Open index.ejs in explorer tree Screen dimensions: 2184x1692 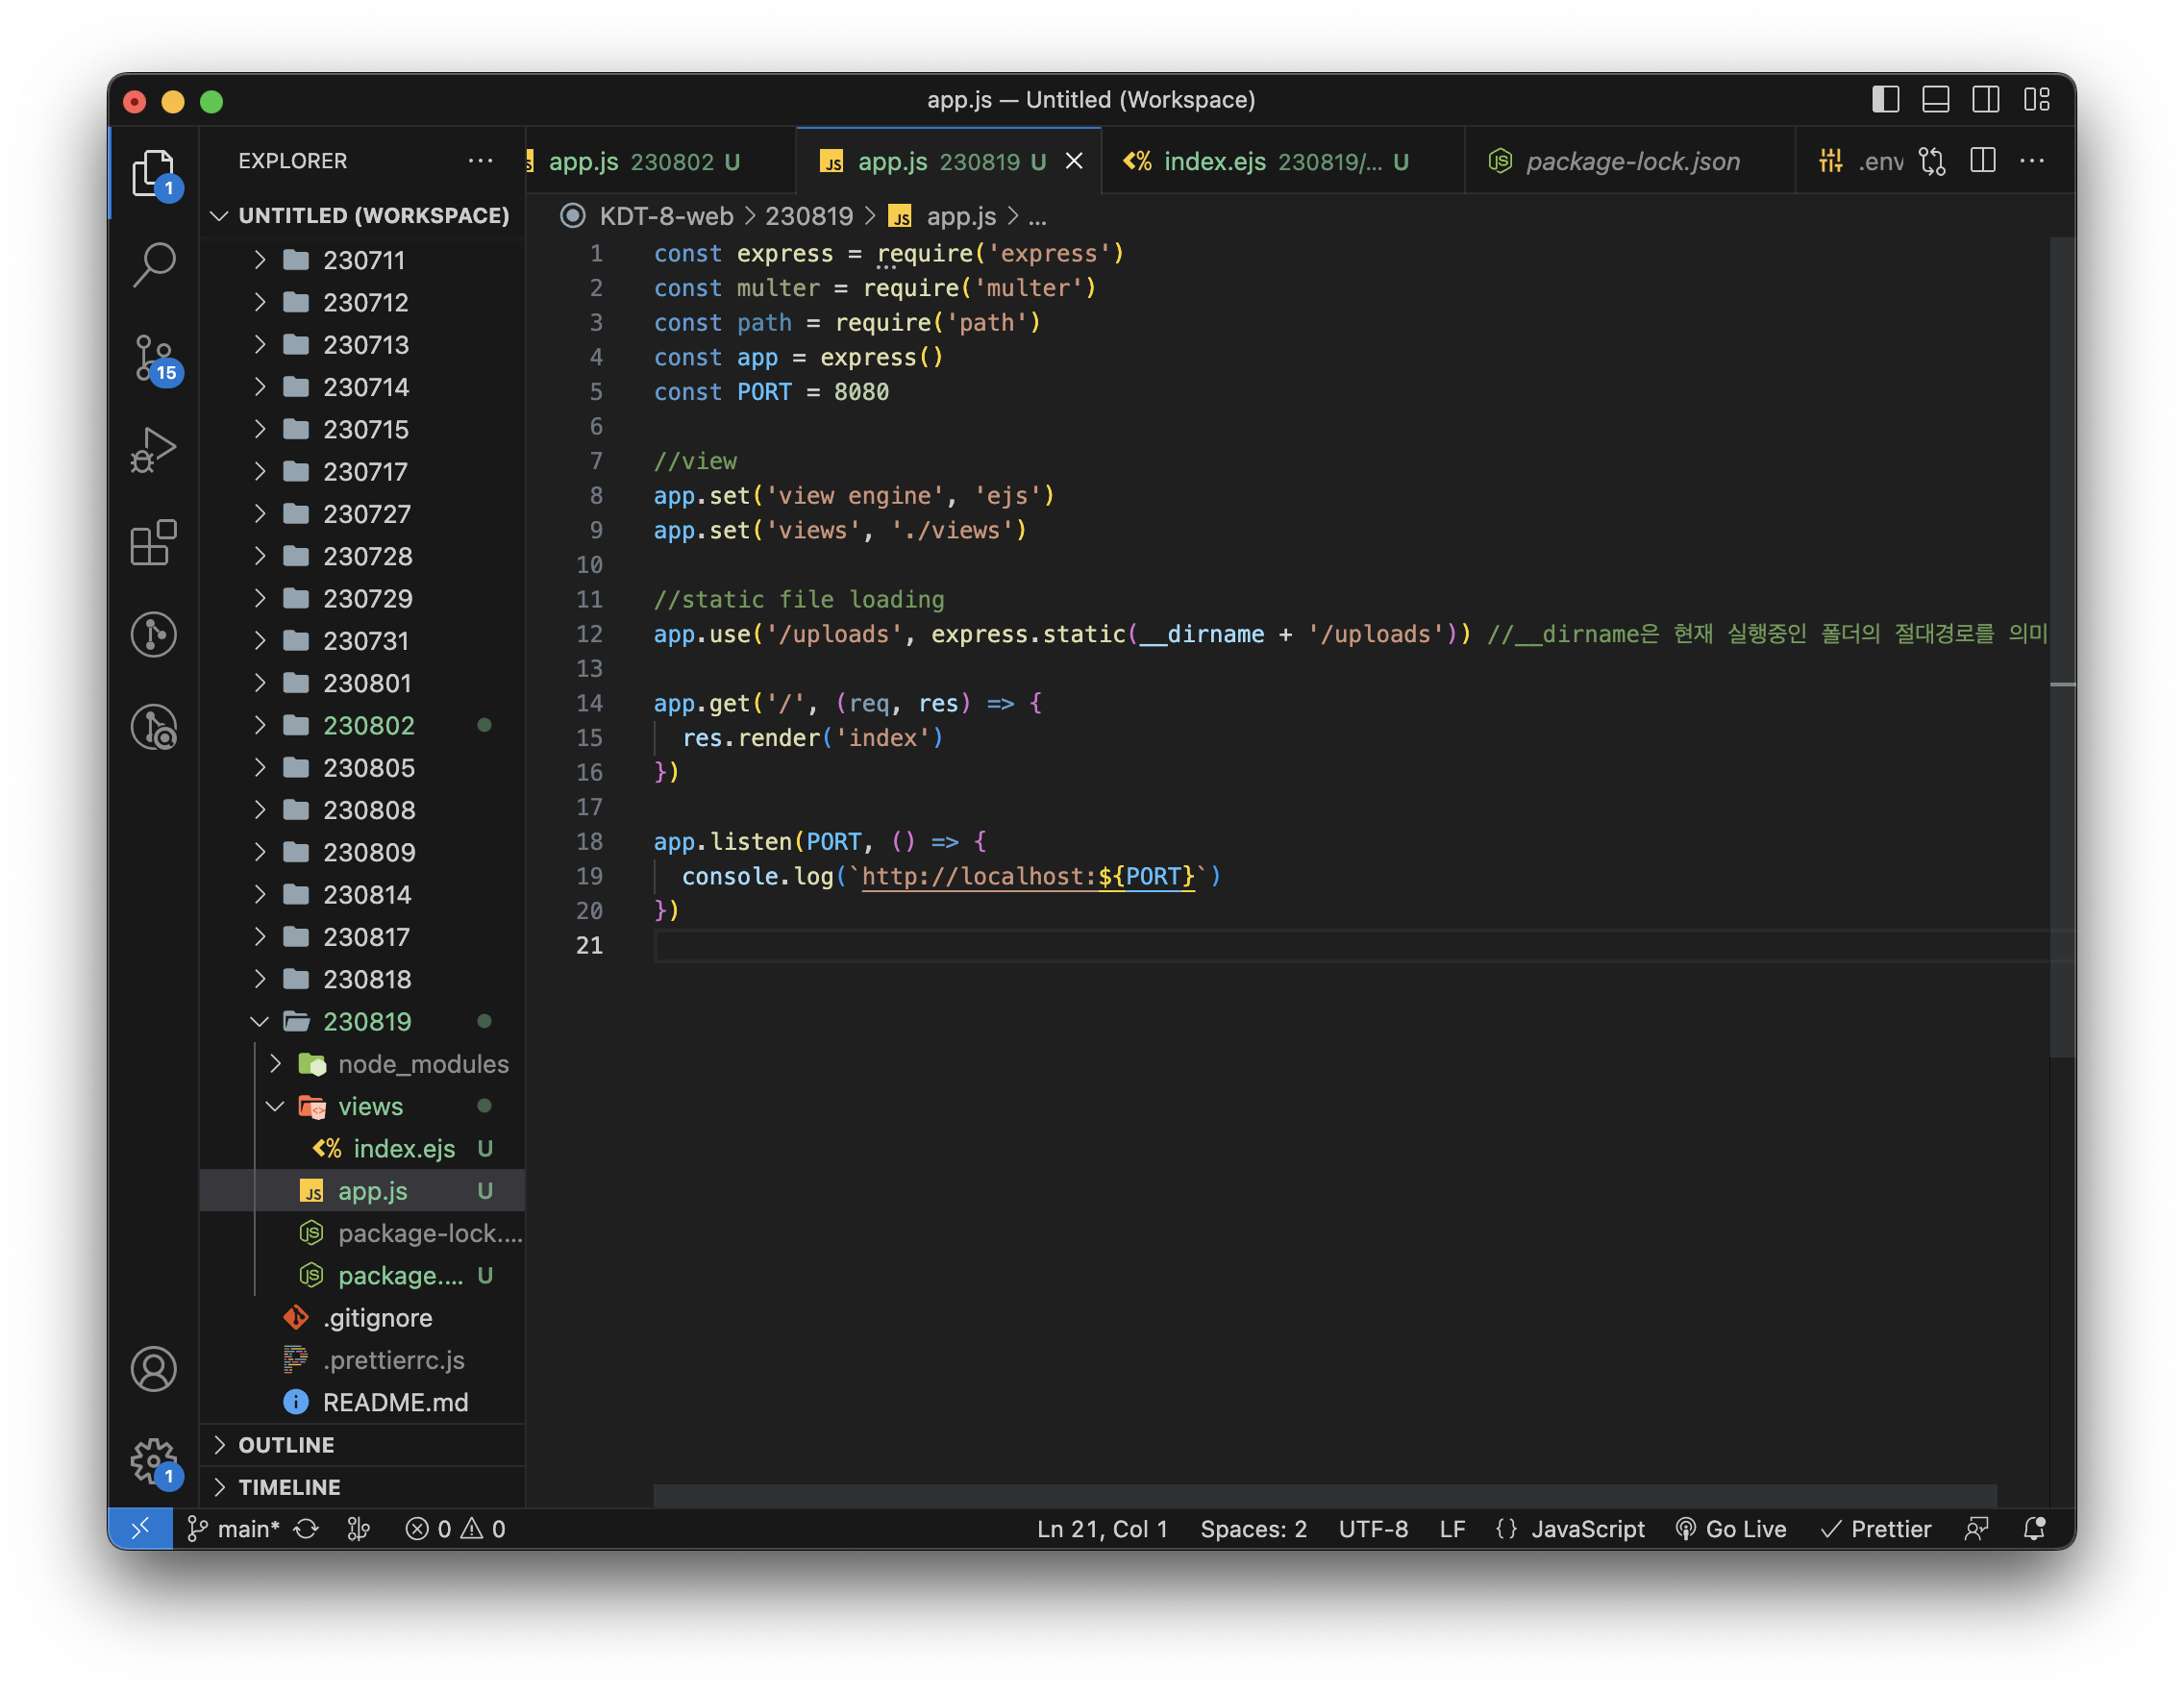pyautogui.click(x=362, y=1148)
